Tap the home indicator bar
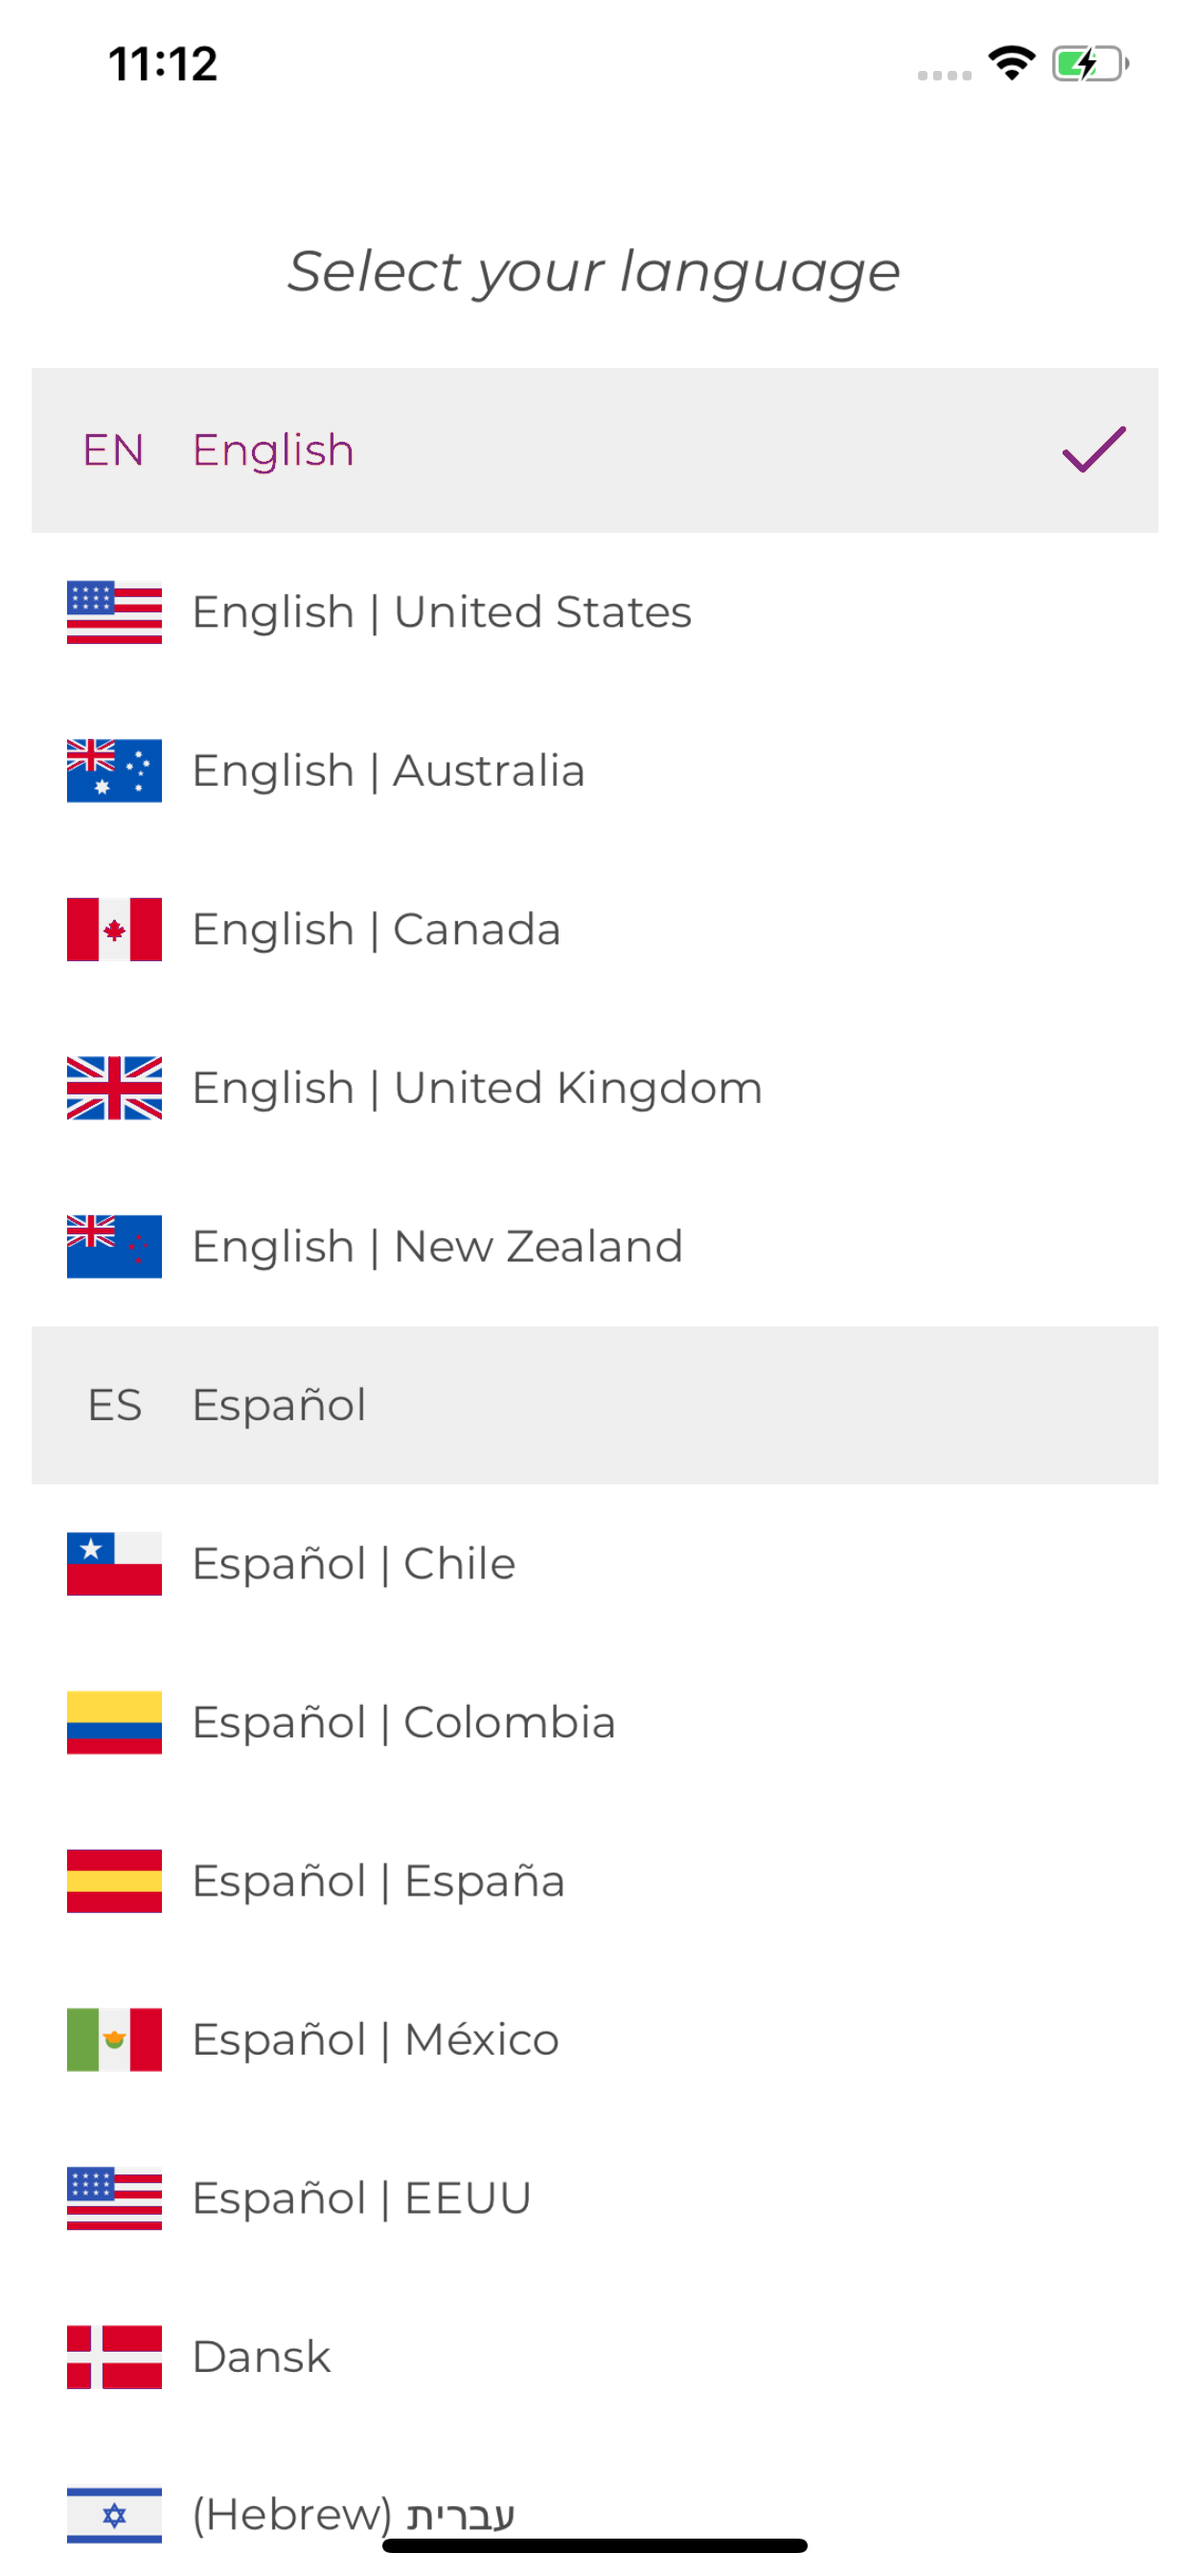This screenshot has height=2576, width=1190. [595, 2545]
